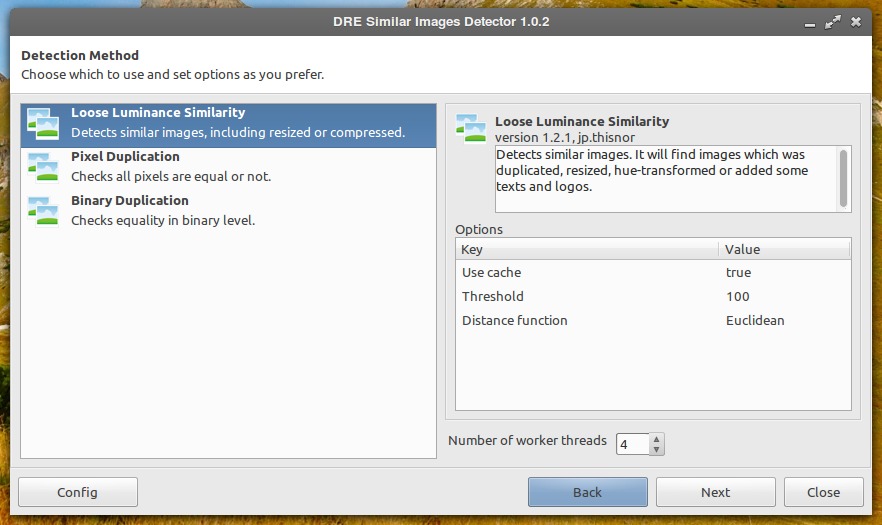Decrease number of worker threads
Screen dimensions: 882x525
point(656,450)
